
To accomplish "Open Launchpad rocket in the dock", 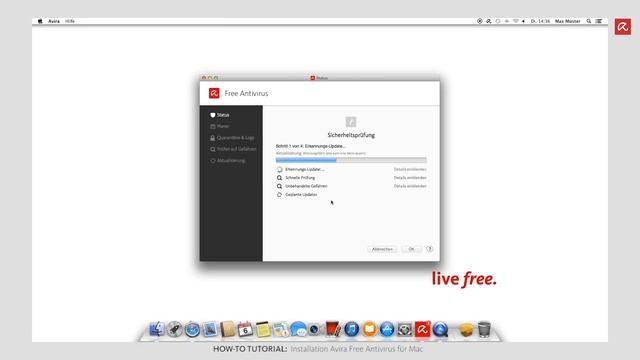I will 175,329.
